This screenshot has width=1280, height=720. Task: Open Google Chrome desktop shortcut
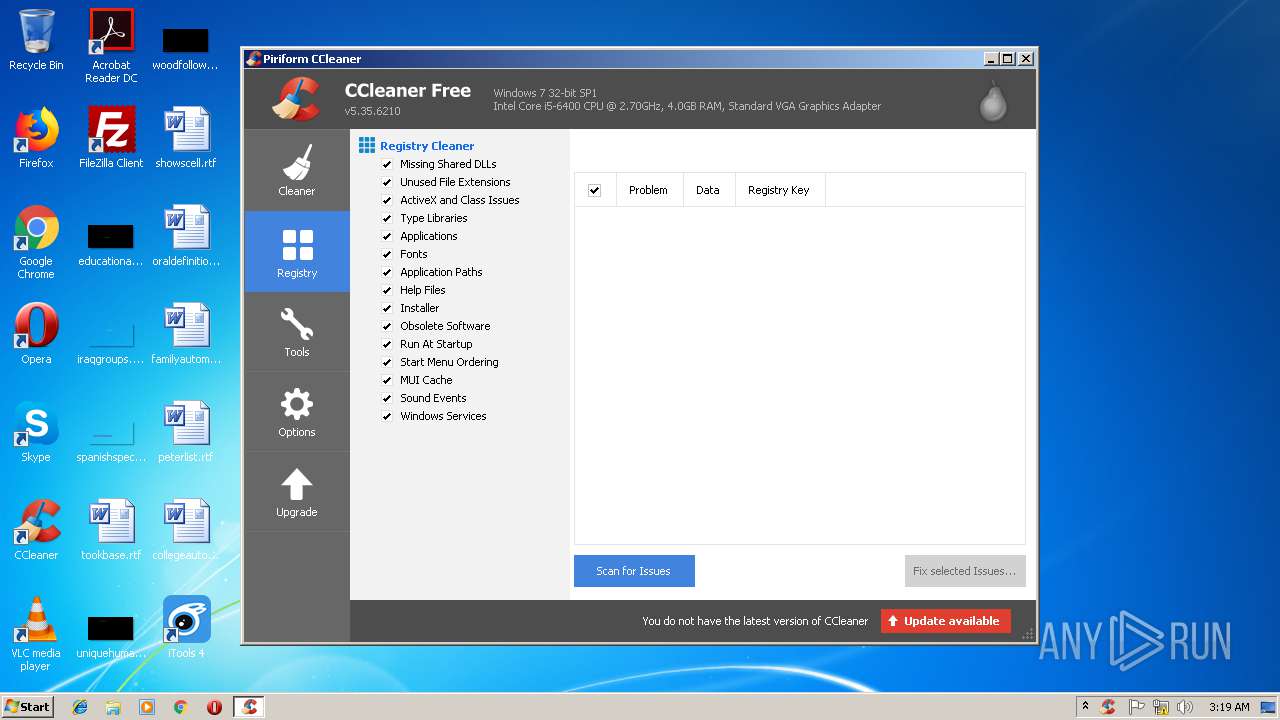(36, 242)
